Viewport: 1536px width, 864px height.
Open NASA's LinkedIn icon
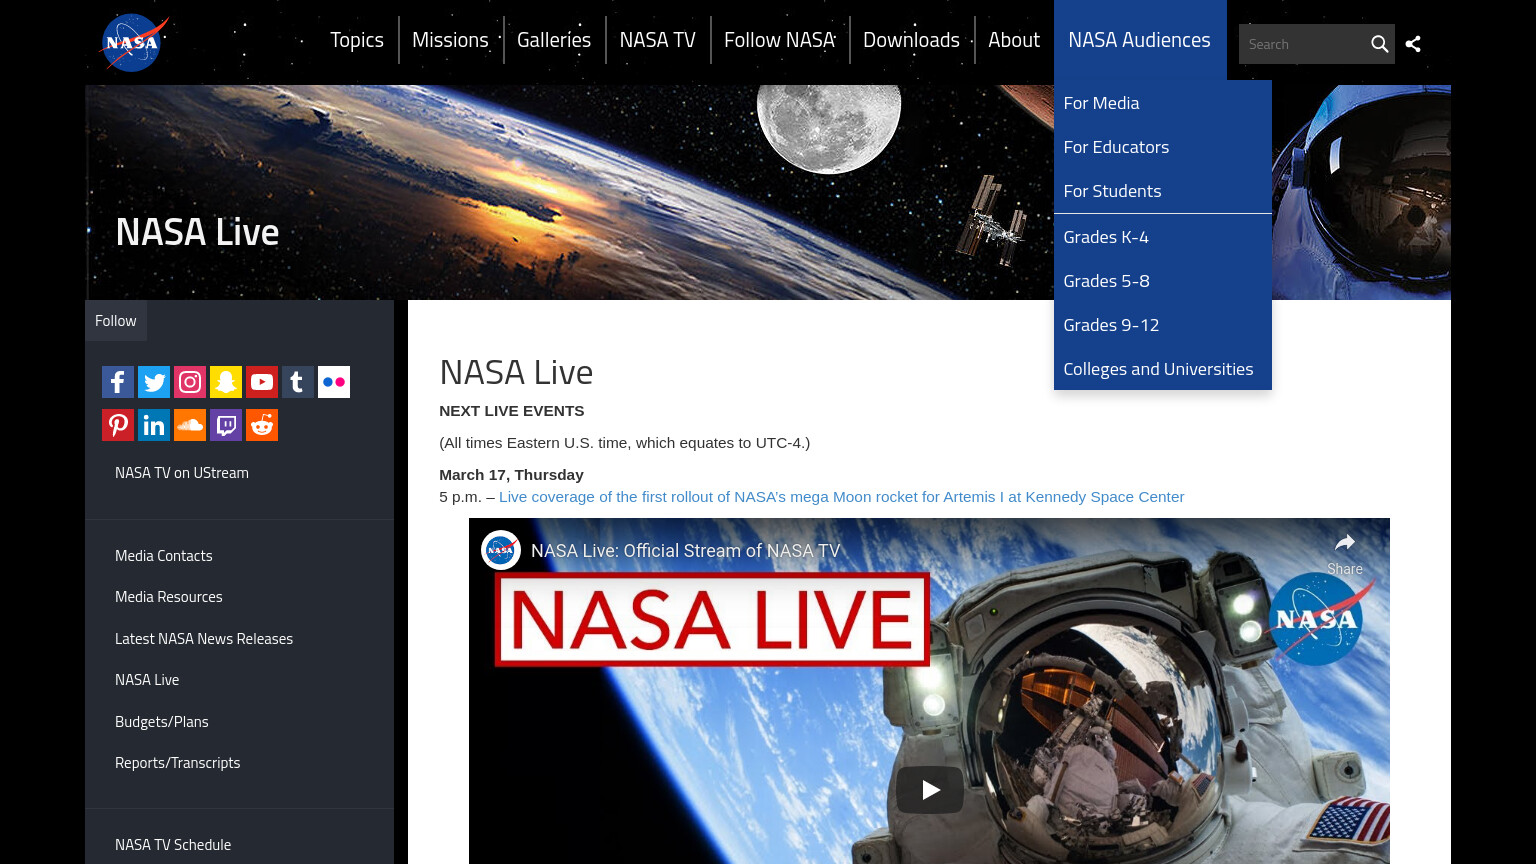[x=154, y=425]
